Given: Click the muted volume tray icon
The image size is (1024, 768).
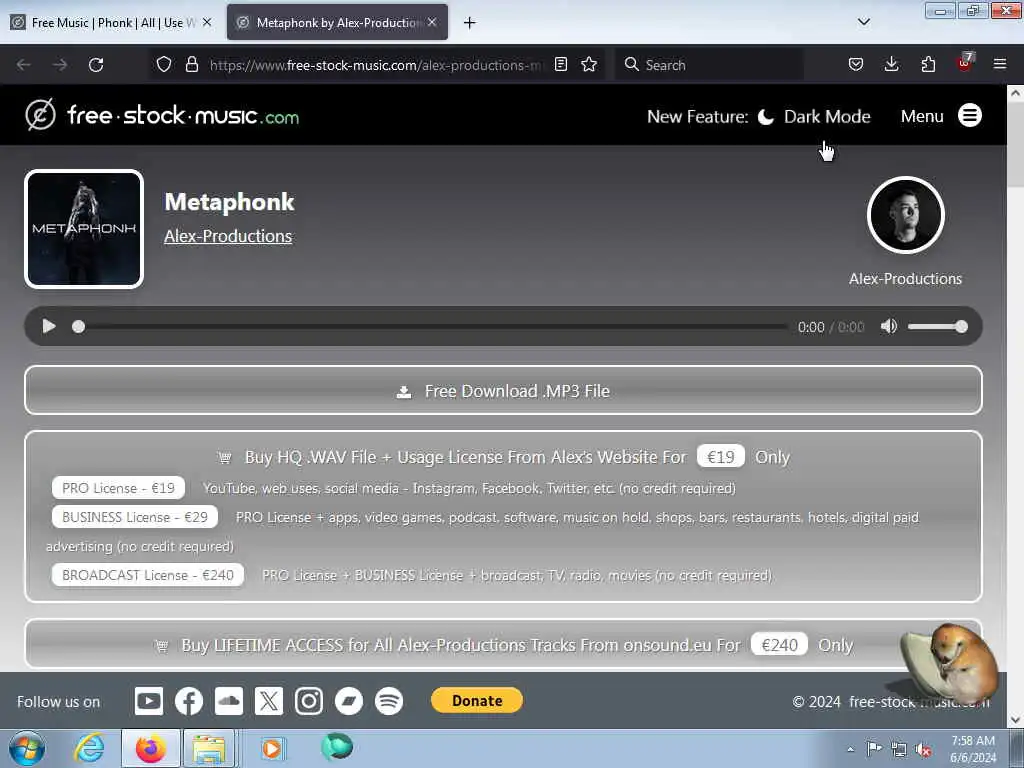Looking at the screenshot, I should (923, 750).
